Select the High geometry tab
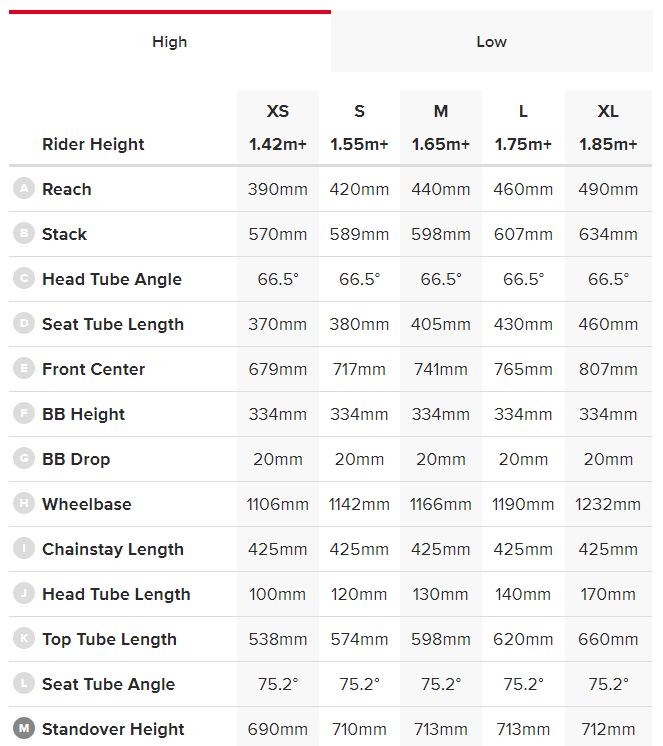663x746 pixels. [169, 42]
